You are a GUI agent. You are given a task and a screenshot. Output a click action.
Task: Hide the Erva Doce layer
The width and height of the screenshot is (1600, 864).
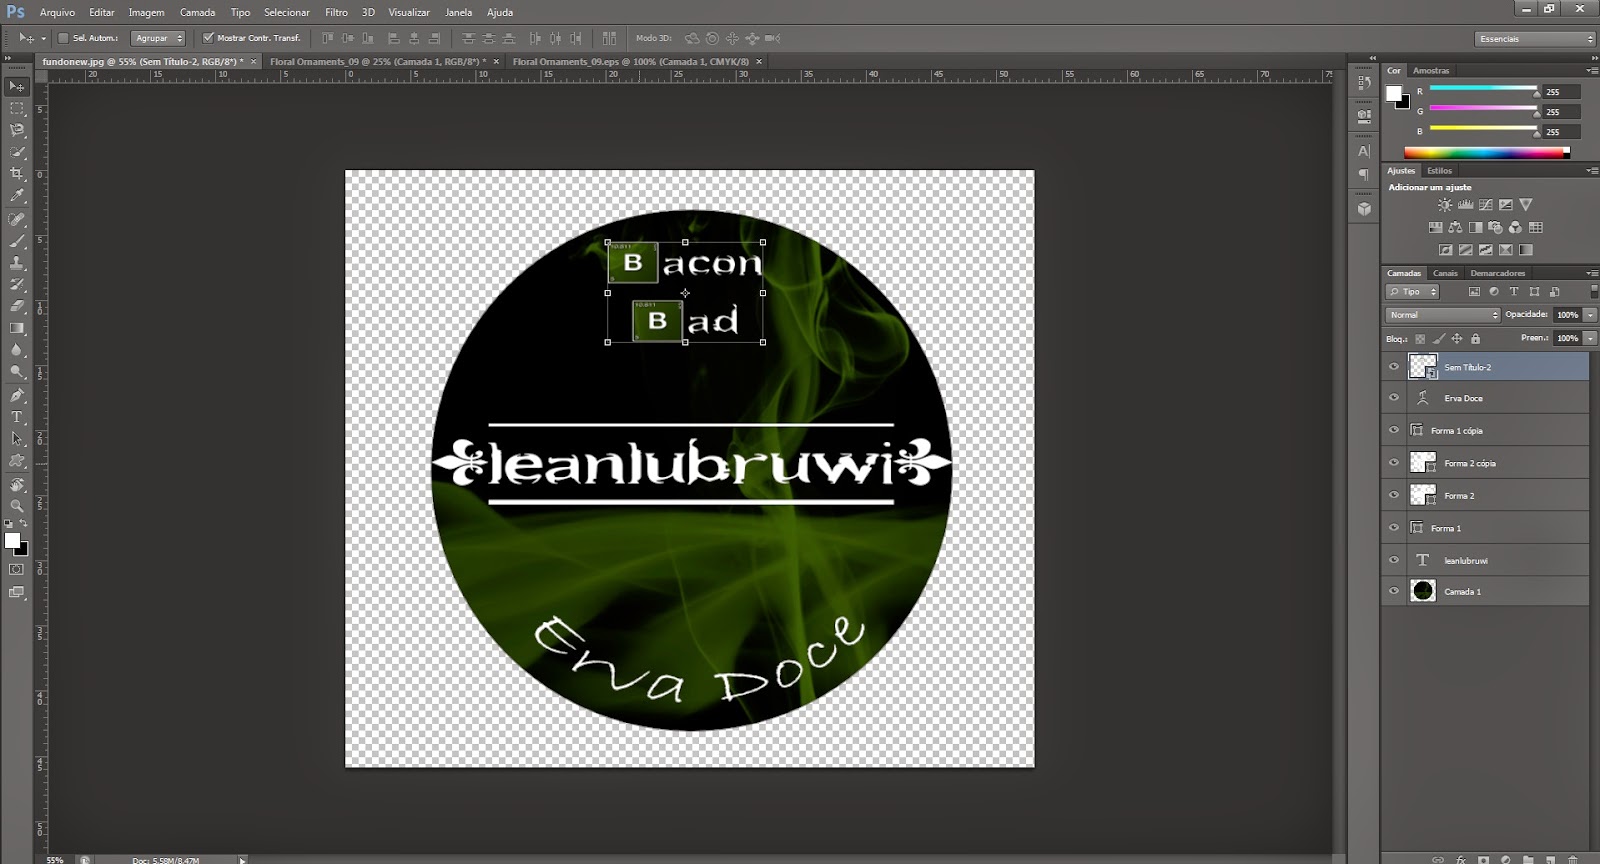pos(1394,398)
